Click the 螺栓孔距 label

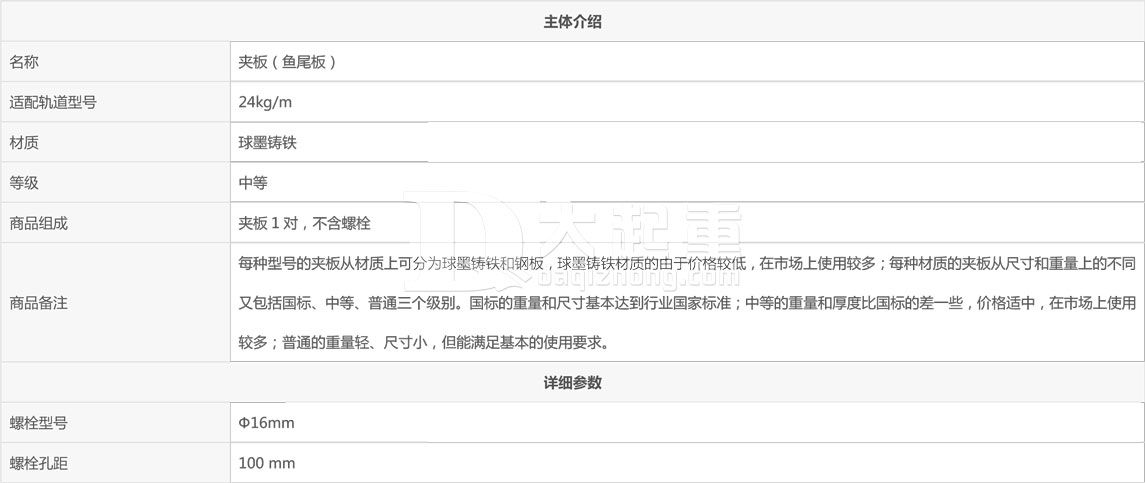38,463
